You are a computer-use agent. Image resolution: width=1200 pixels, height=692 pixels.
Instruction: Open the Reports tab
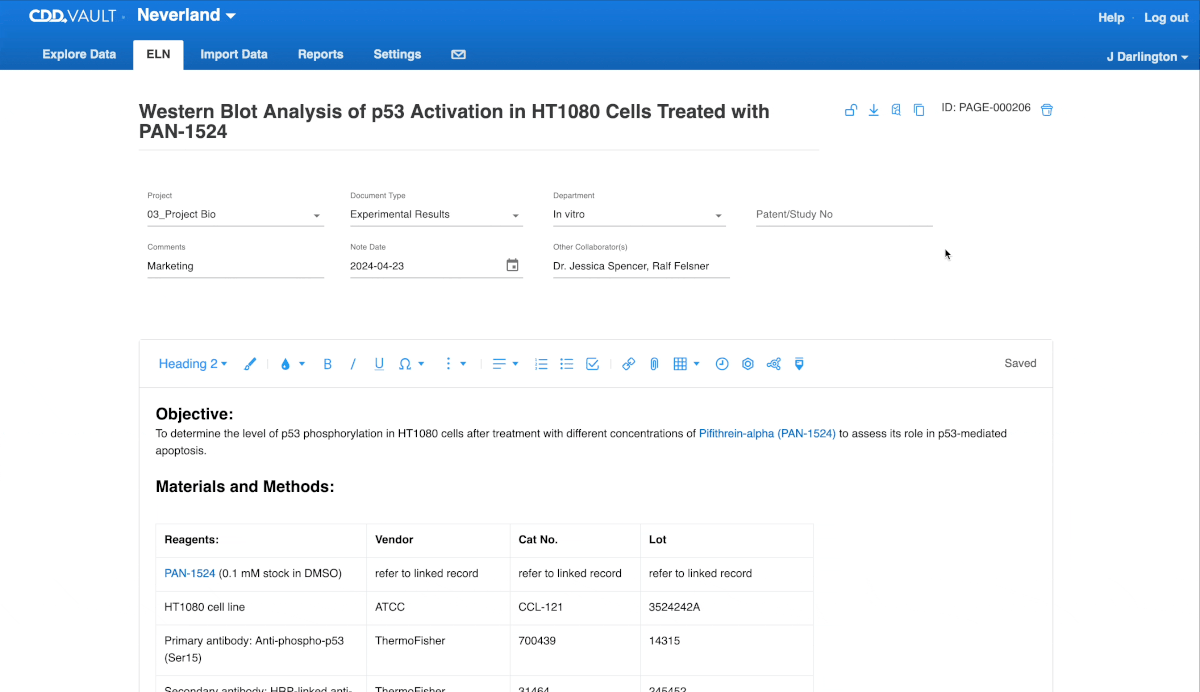(320, 55)
